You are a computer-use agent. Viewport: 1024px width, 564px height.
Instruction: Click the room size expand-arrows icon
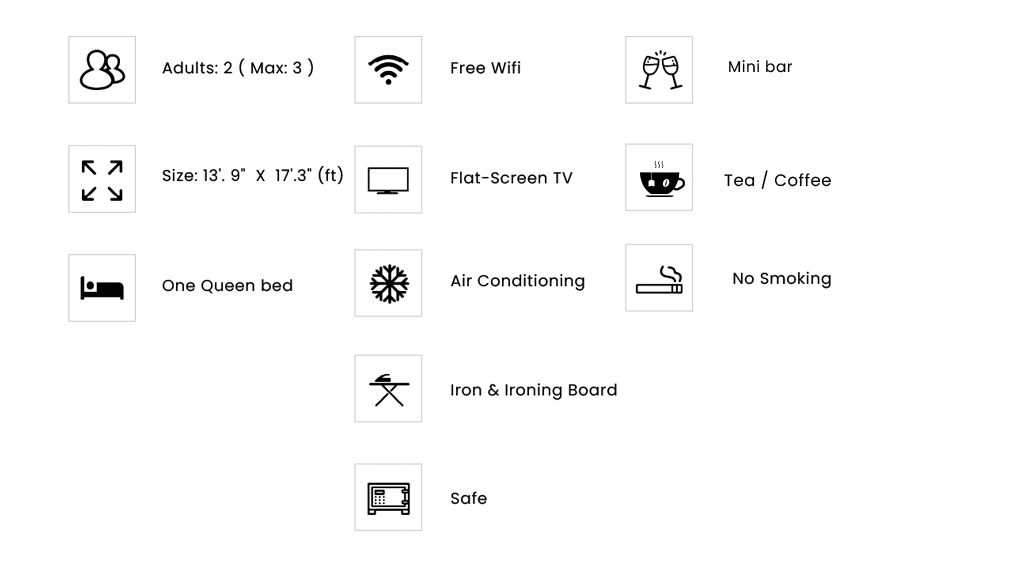point(102,179)
